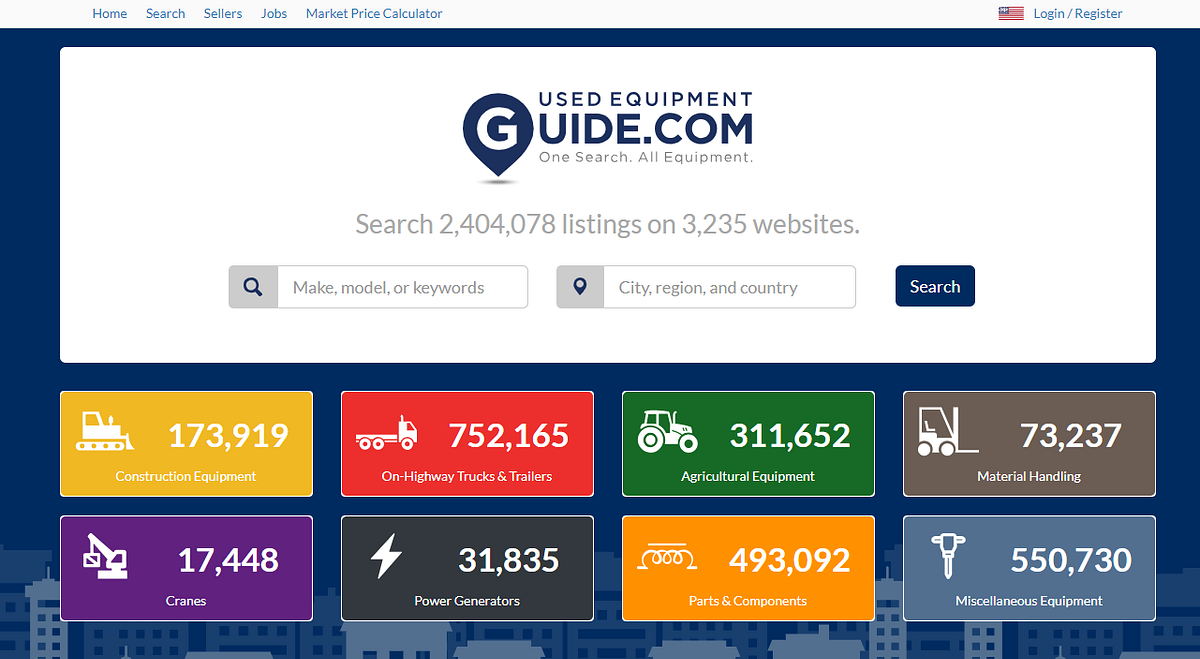Click the jackhammer icon on Miscellaneous Equipment card
This screenshot has width=1200, height=659.
(946, 556)
